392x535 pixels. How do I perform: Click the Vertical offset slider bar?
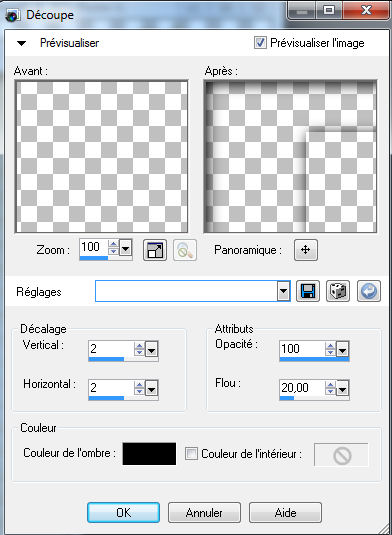pyautogui.click(x=123, y=359)
